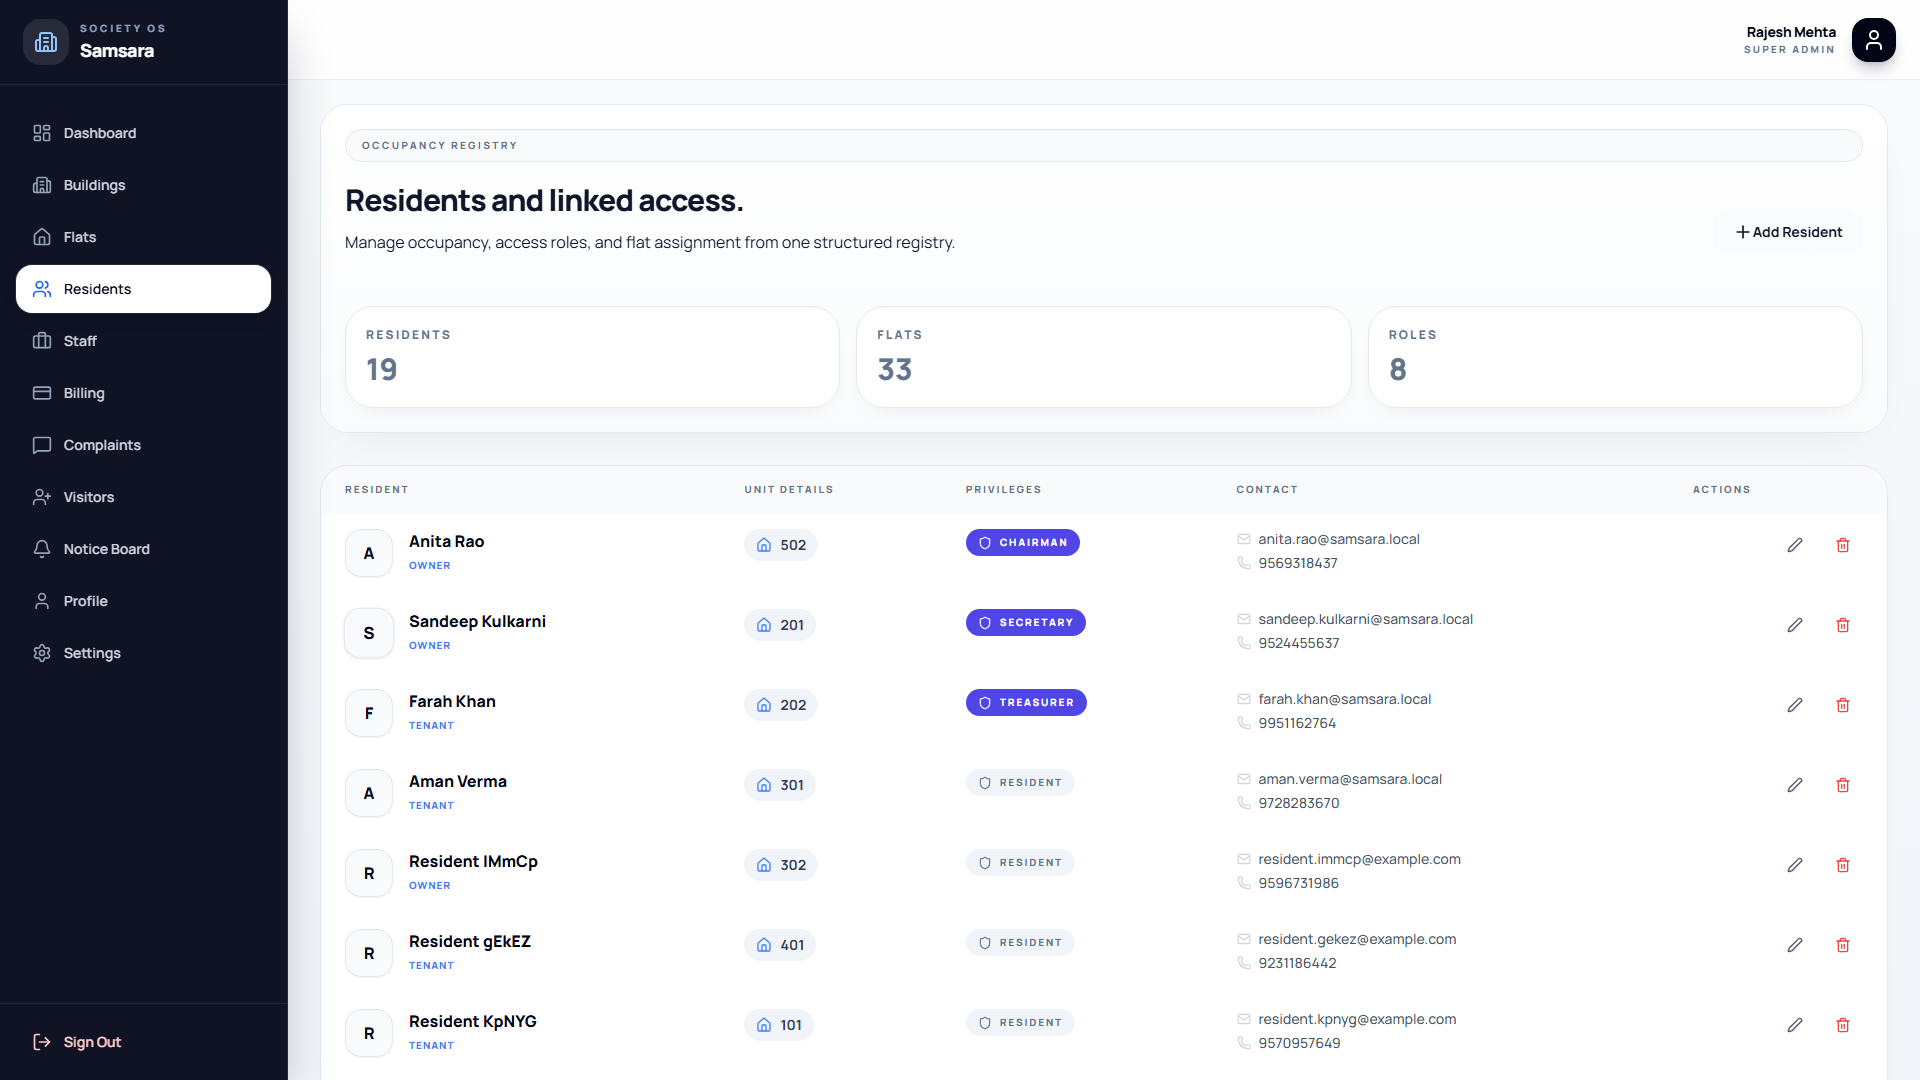This screenshot has width=1920, height=1080.
Task: Click the edit pencil for Anita Rao
Action: (x=1795, y=545)
